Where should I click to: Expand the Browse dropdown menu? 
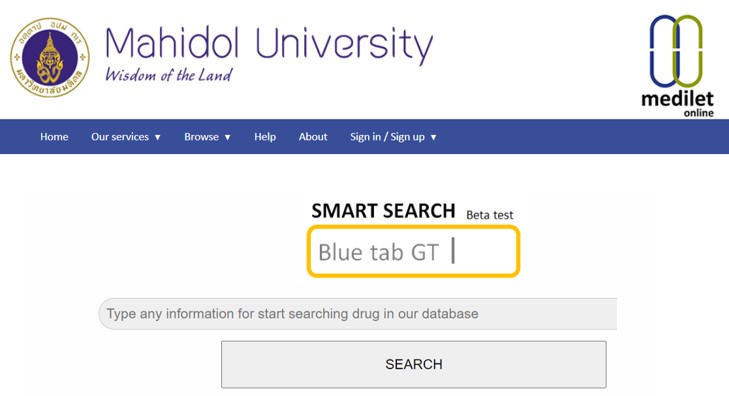click(207, 137)
